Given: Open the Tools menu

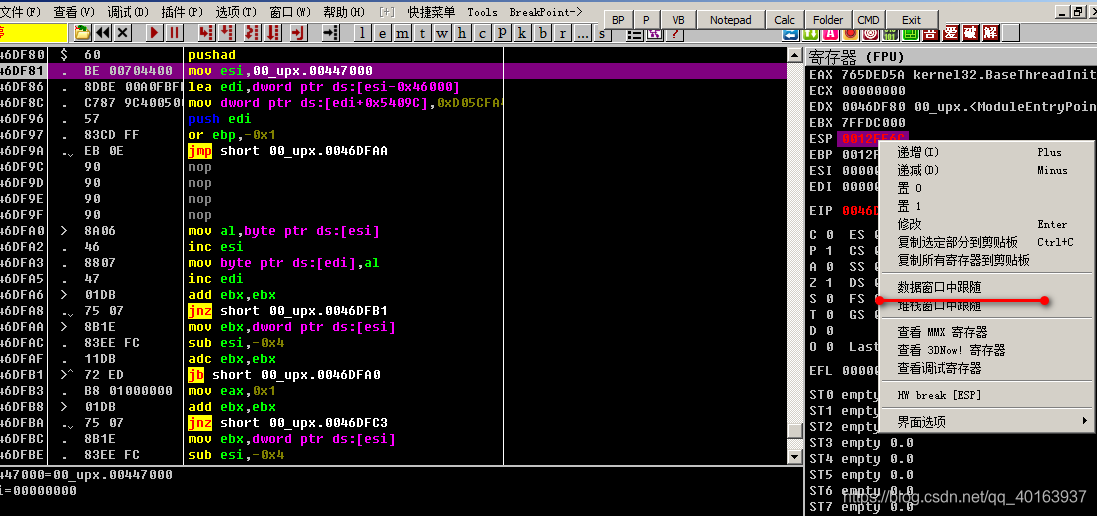Looking at the screenshot, I should pyautogui.click(x=482, y=12).
